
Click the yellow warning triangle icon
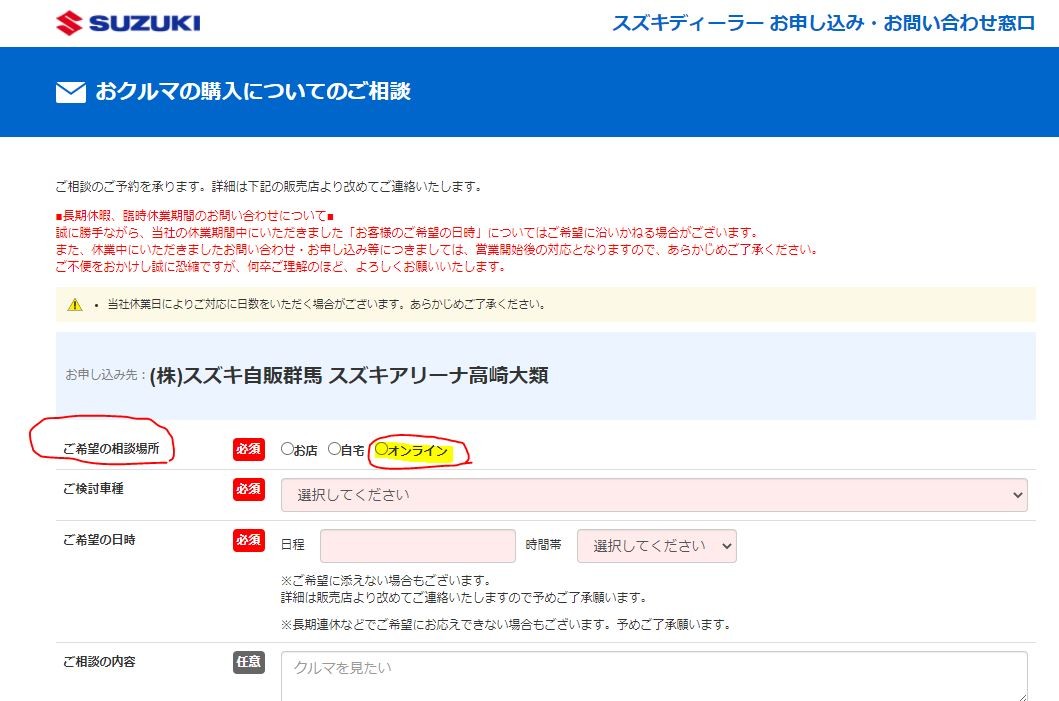75,305
